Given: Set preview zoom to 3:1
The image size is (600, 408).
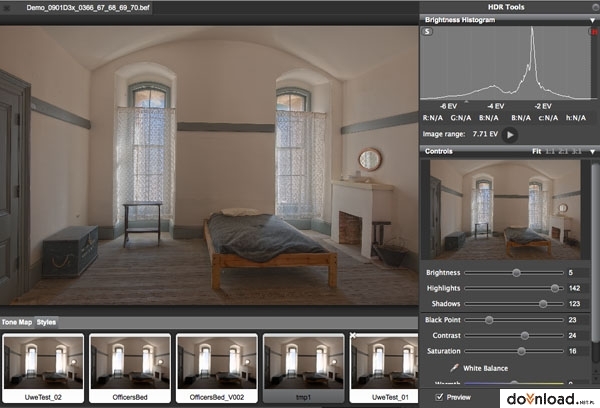Looking at the screenshot, I should [x=577, y=152].
